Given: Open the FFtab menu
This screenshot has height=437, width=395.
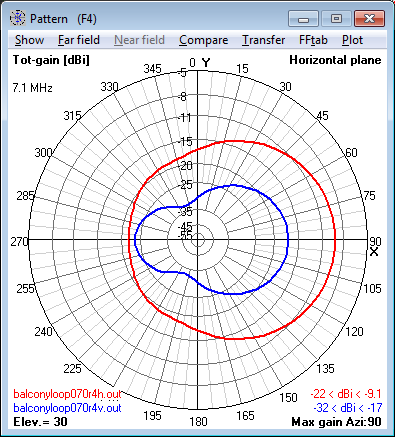Looking at the screenshot, I should tap(313, 40).
